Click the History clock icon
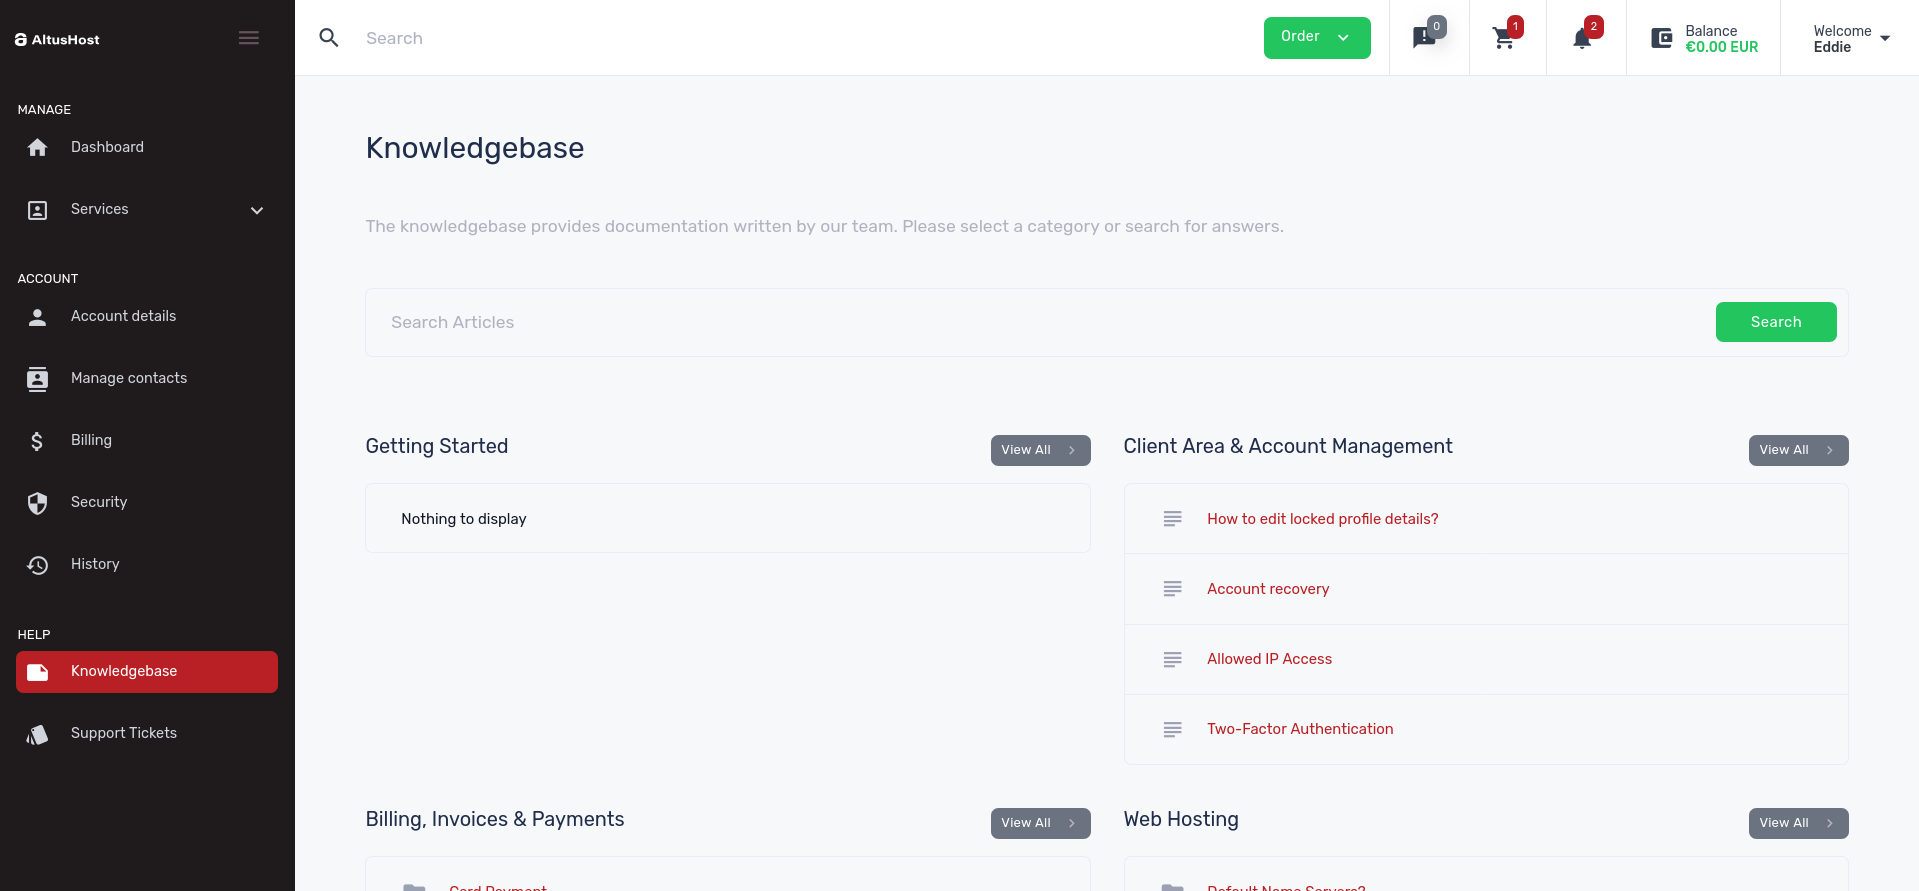This screenshot has width=1919, height=891. (37, 565)
